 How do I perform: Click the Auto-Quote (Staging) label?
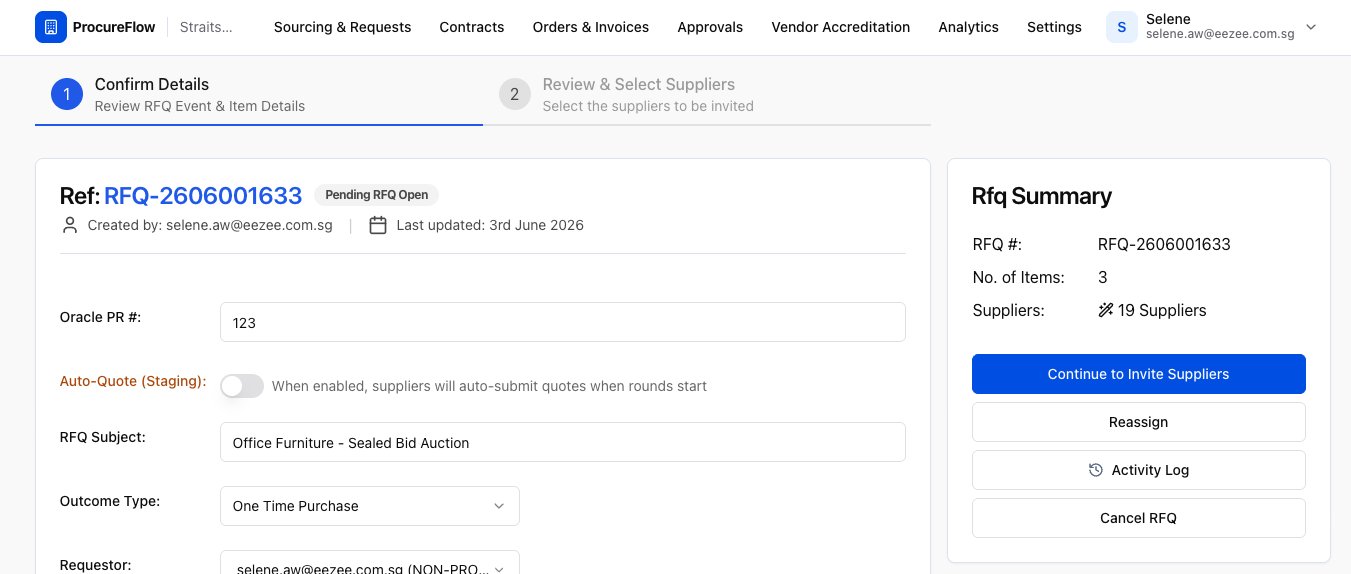coord(133,381)
